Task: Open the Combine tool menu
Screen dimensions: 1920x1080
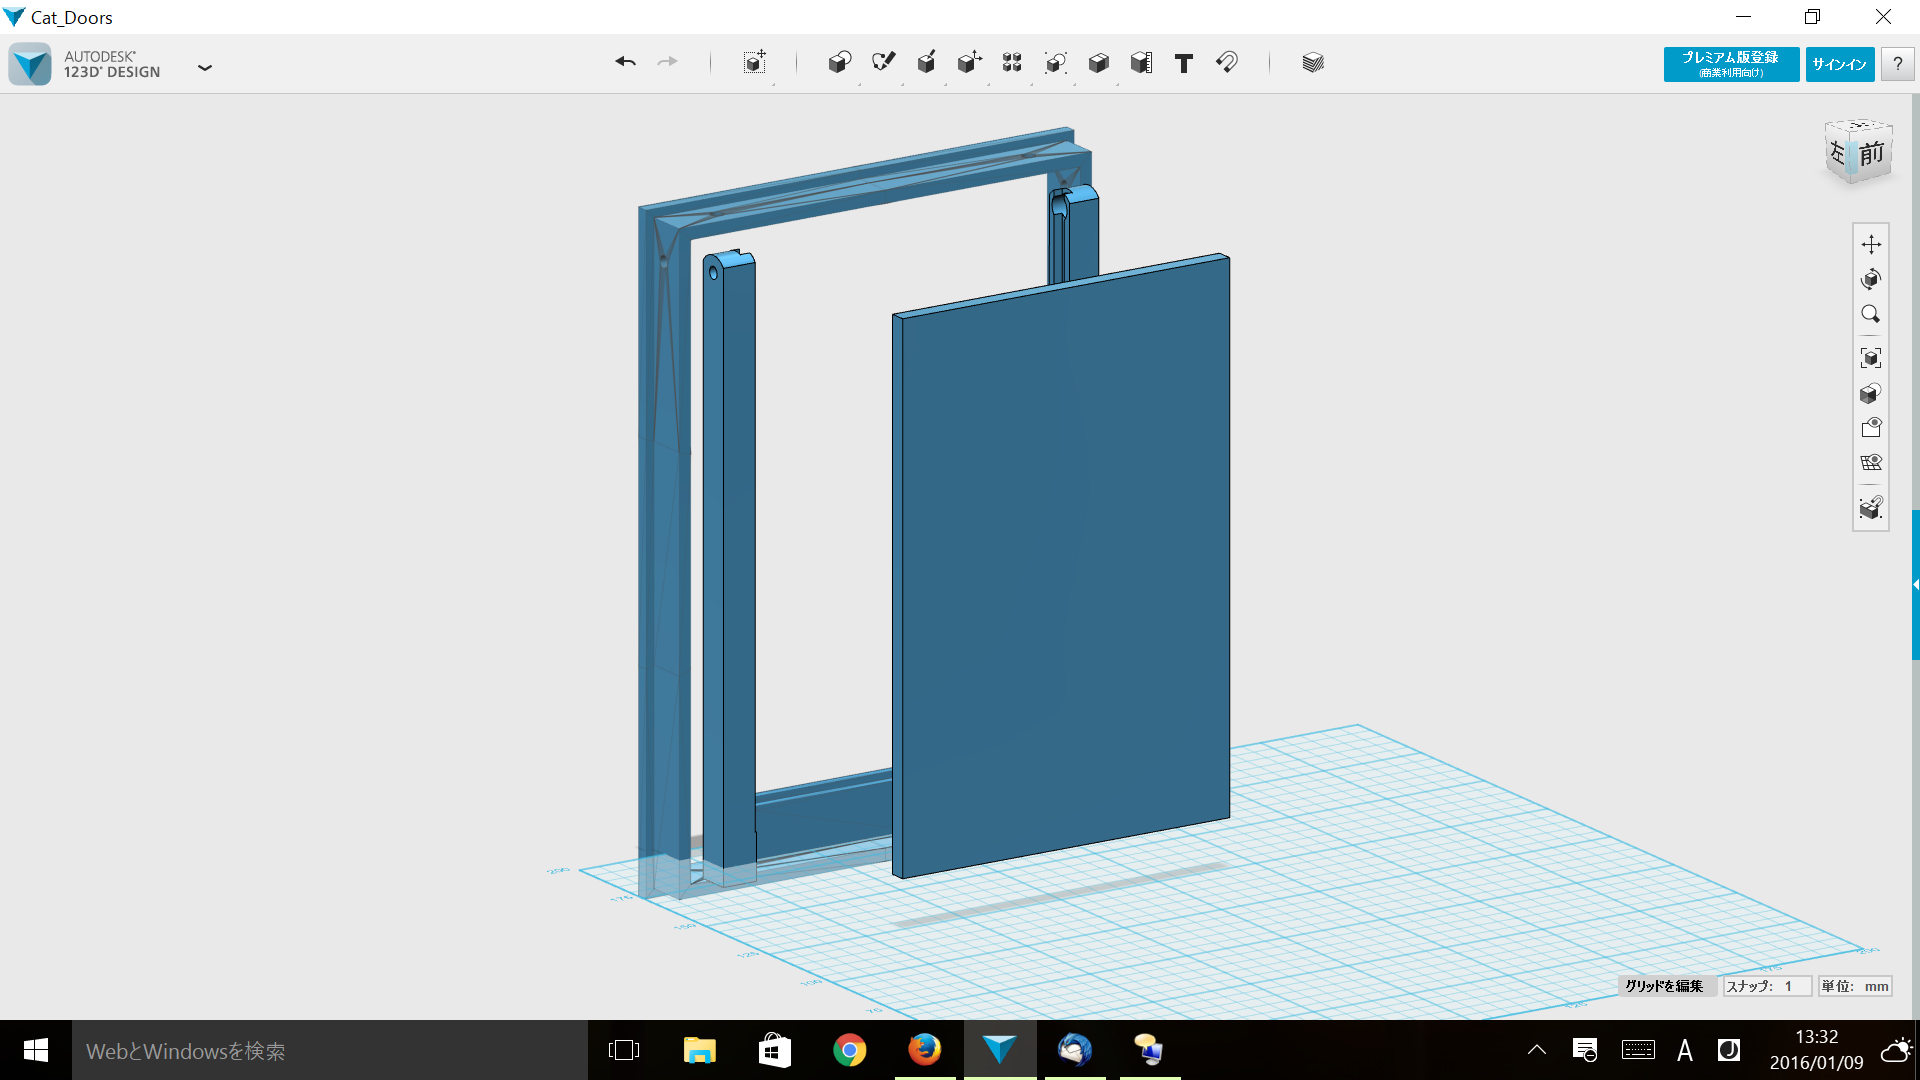Action: coord(1098,63)
